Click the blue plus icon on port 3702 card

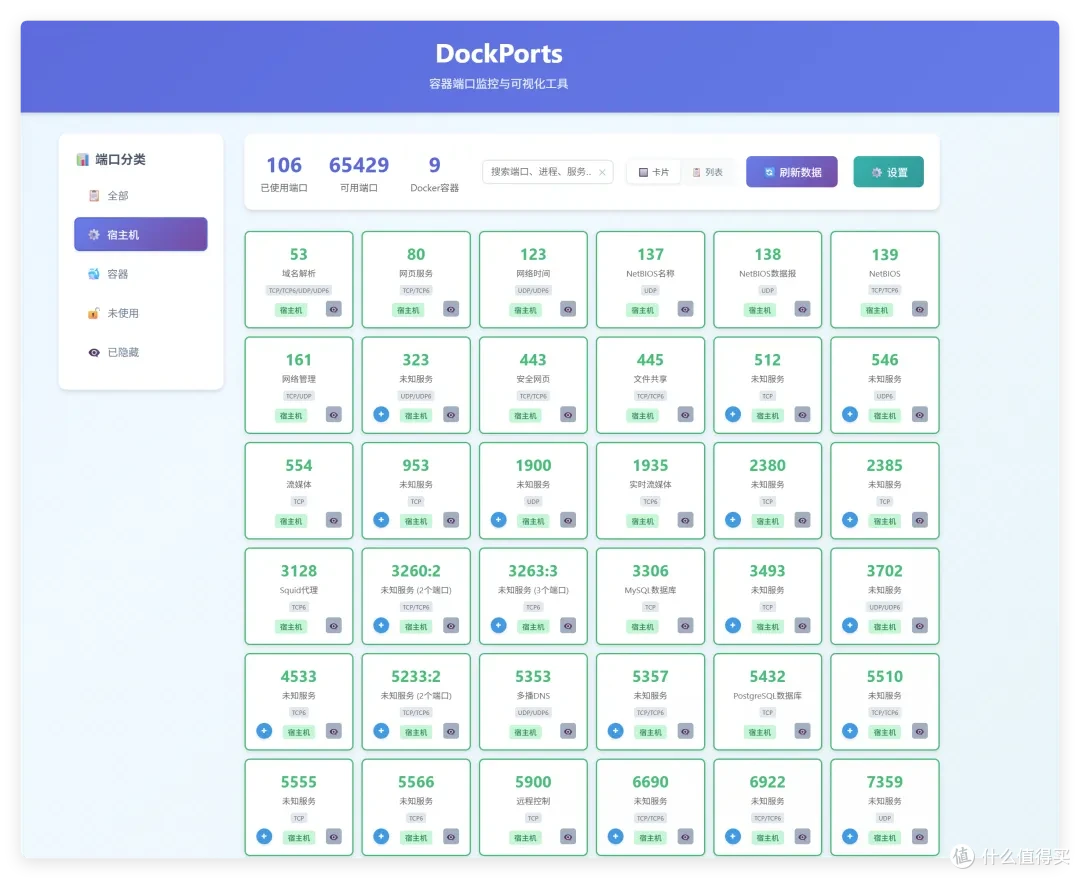pos(850,625)
